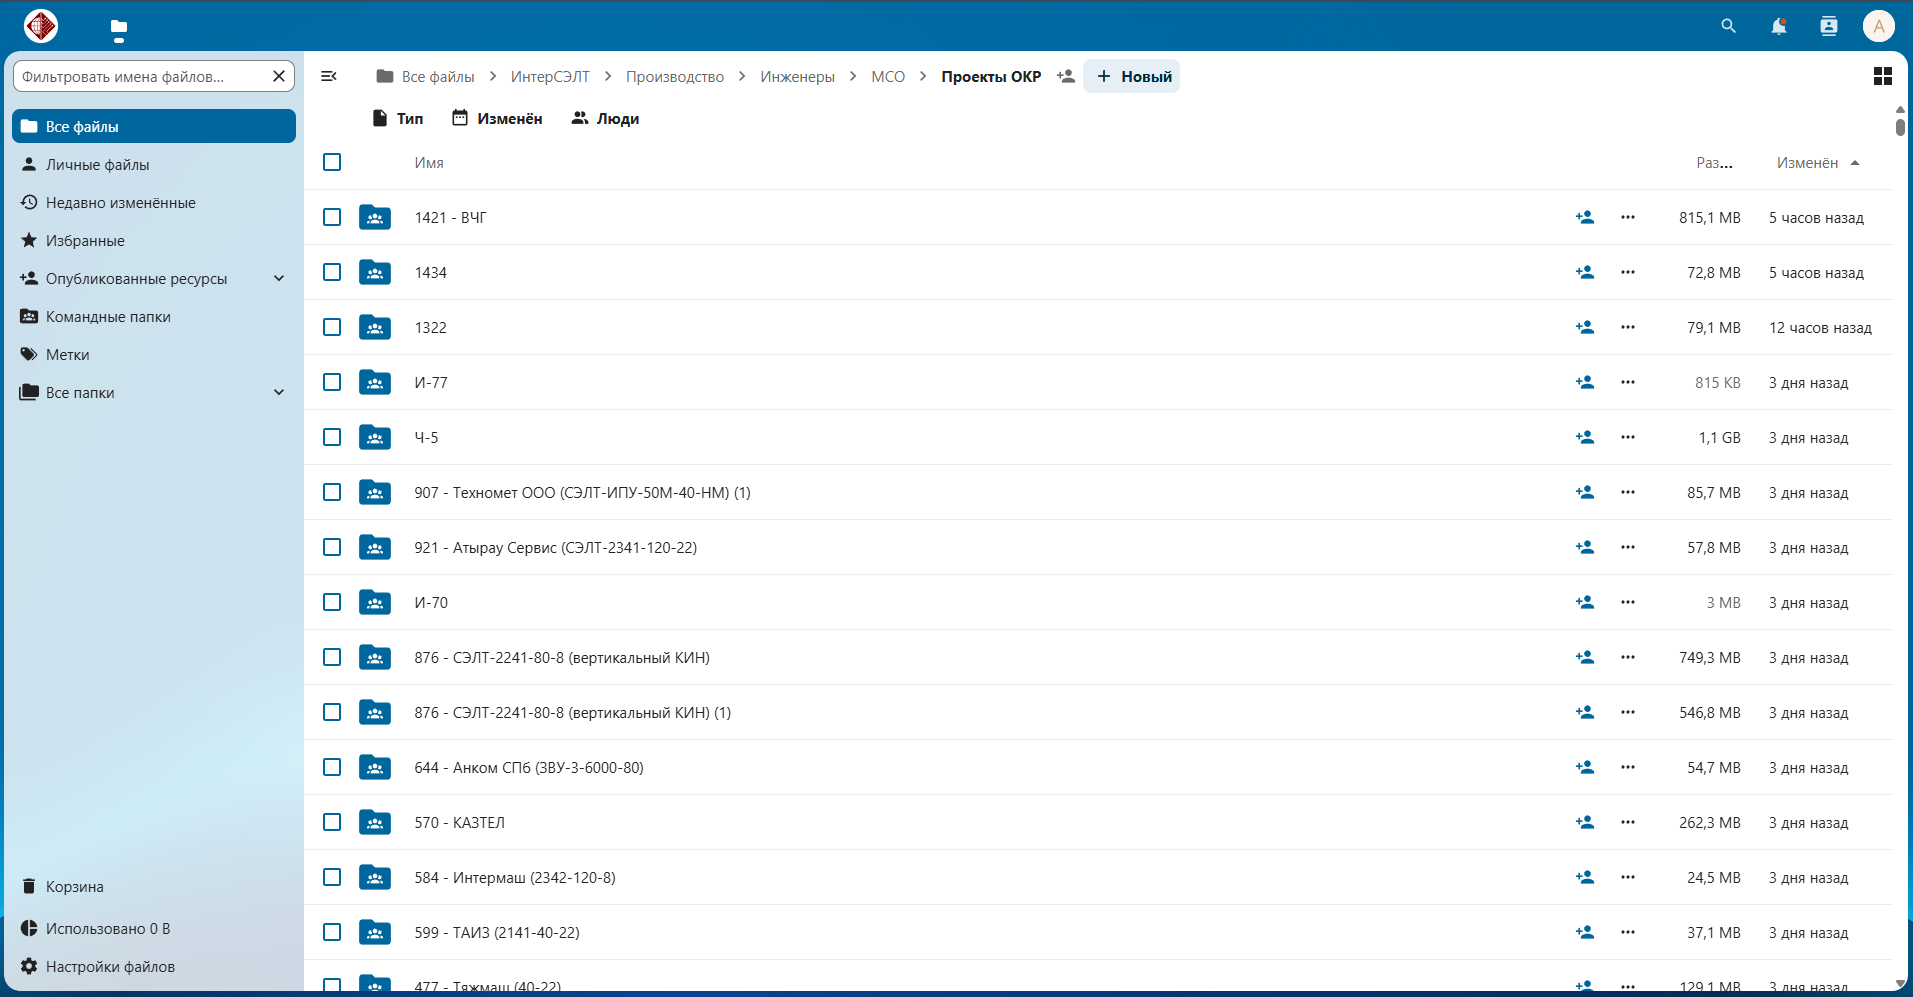
Task: Select checkbox for И-77
Action: coord(332,382)
